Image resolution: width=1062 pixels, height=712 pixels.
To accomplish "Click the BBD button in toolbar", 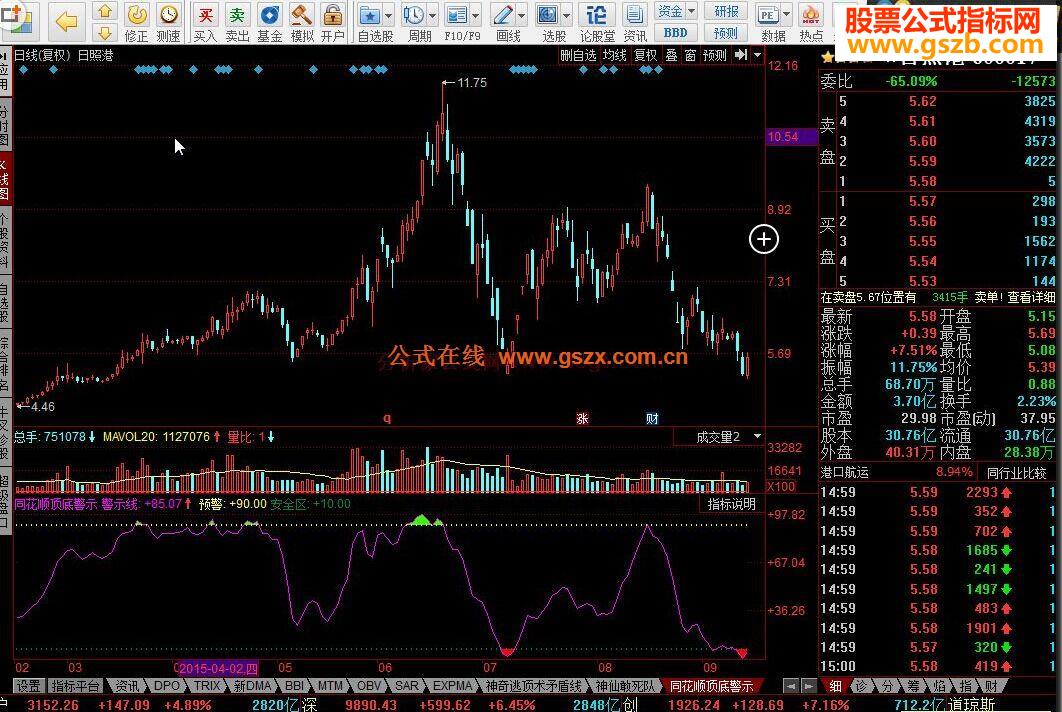I will (676, 33).
